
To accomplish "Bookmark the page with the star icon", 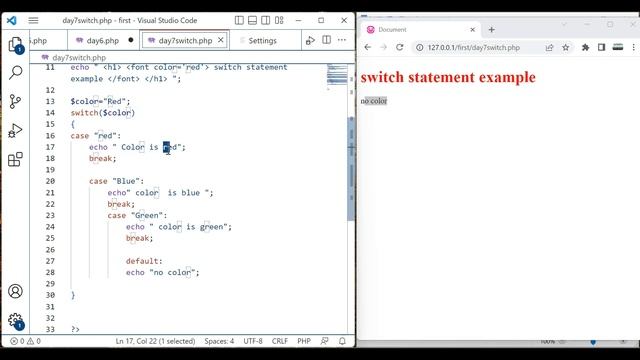I will point(566,48).
